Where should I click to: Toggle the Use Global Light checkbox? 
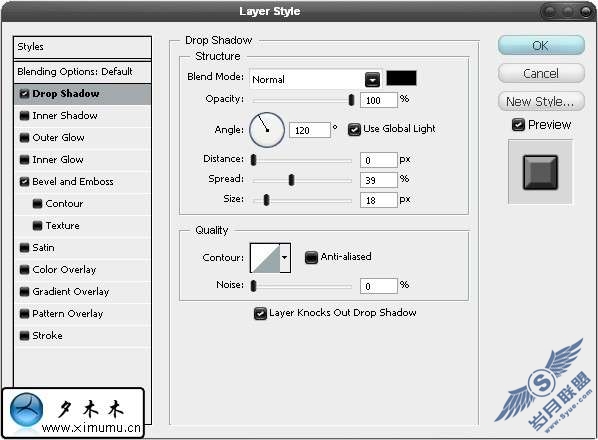click(x=354, y=129)
